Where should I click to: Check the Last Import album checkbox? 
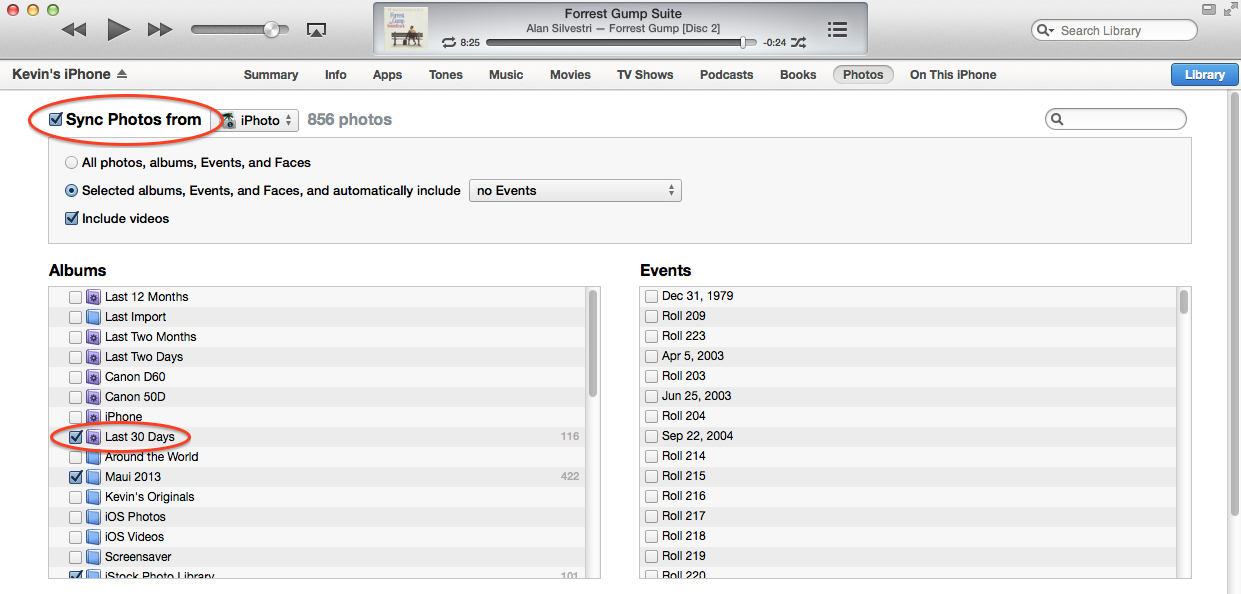tap(75, 317)
